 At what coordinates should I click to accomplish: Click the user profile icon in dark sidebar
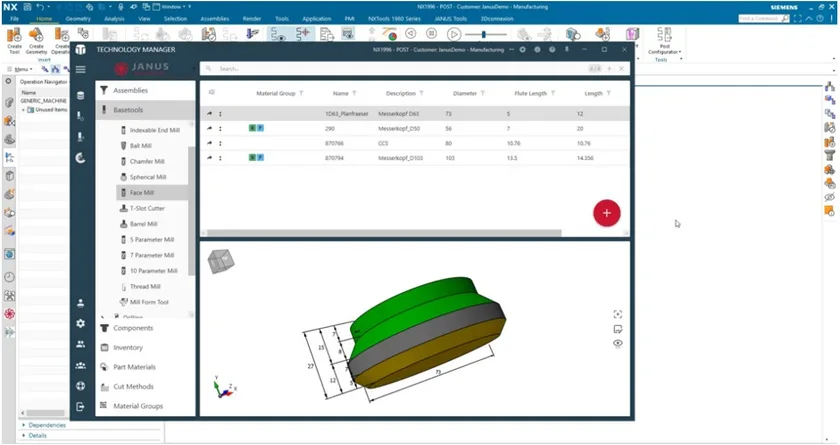(80, 303)
